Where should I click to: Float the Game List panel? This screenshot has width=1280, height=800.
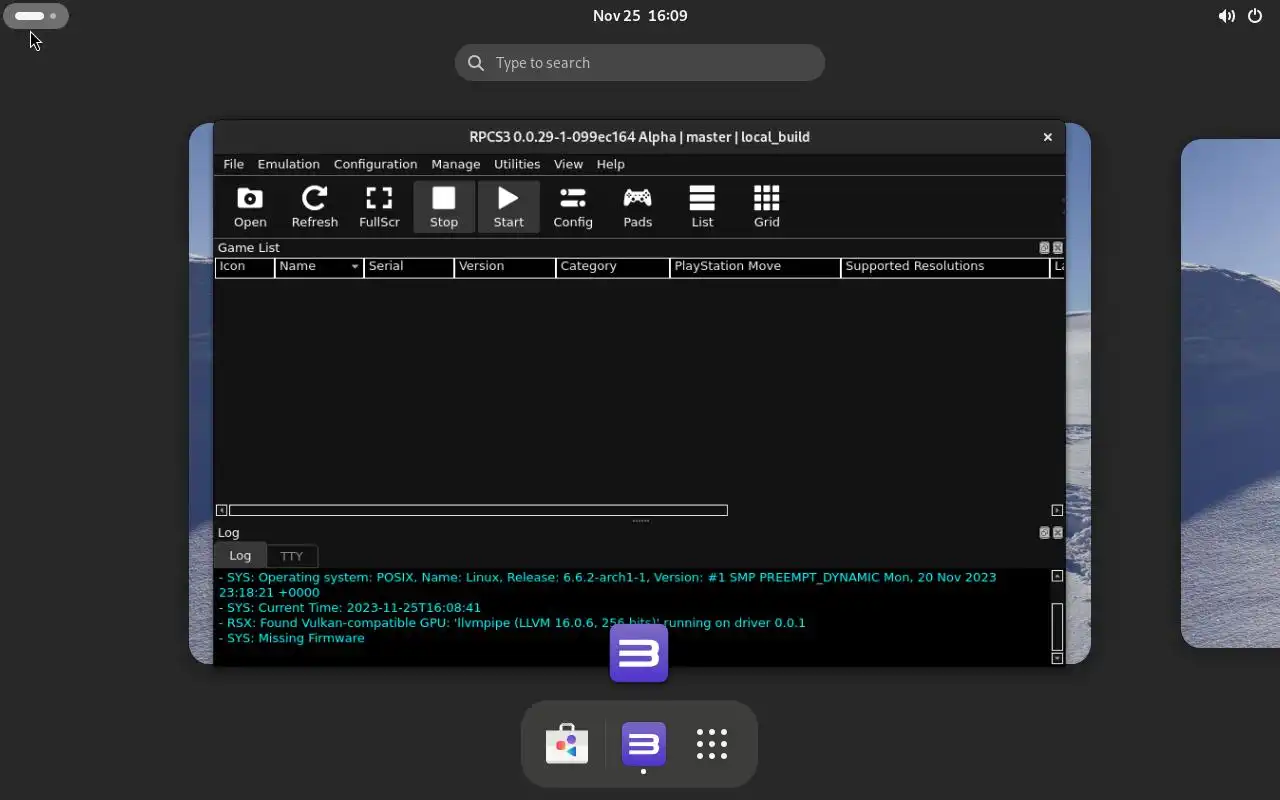[1044, 248]
